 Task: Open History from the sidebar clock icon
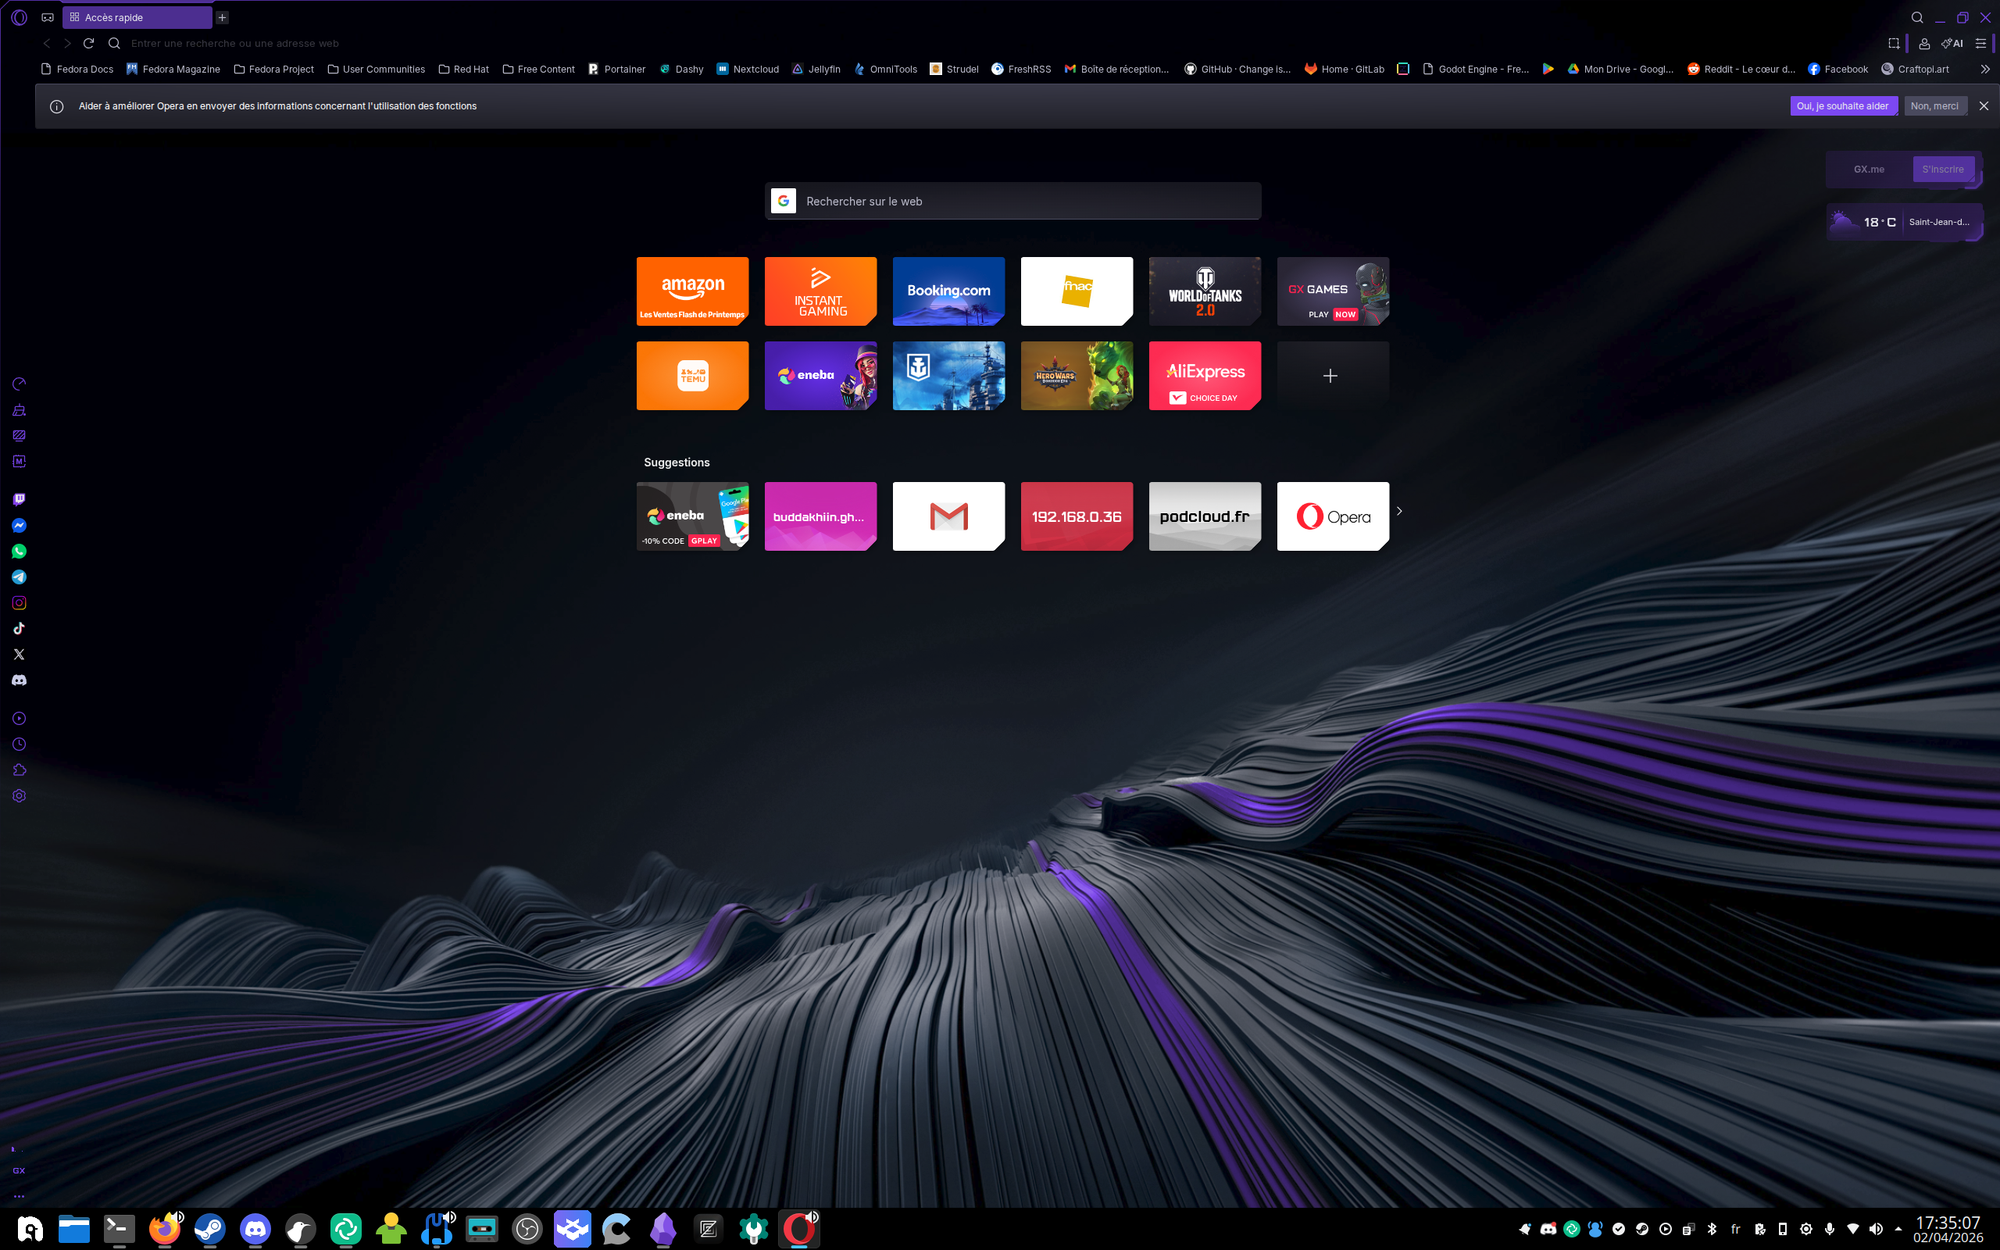coord(19,744)
